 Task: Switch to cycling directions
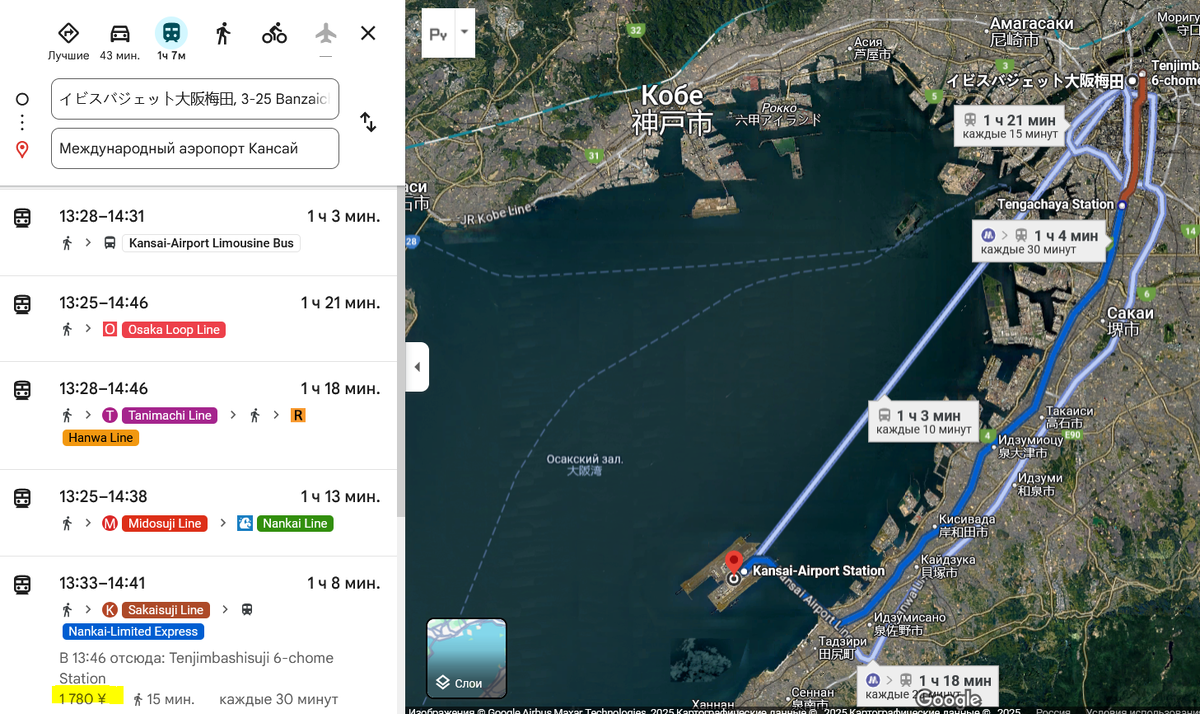pyautogui.click(x=275, y=33)
